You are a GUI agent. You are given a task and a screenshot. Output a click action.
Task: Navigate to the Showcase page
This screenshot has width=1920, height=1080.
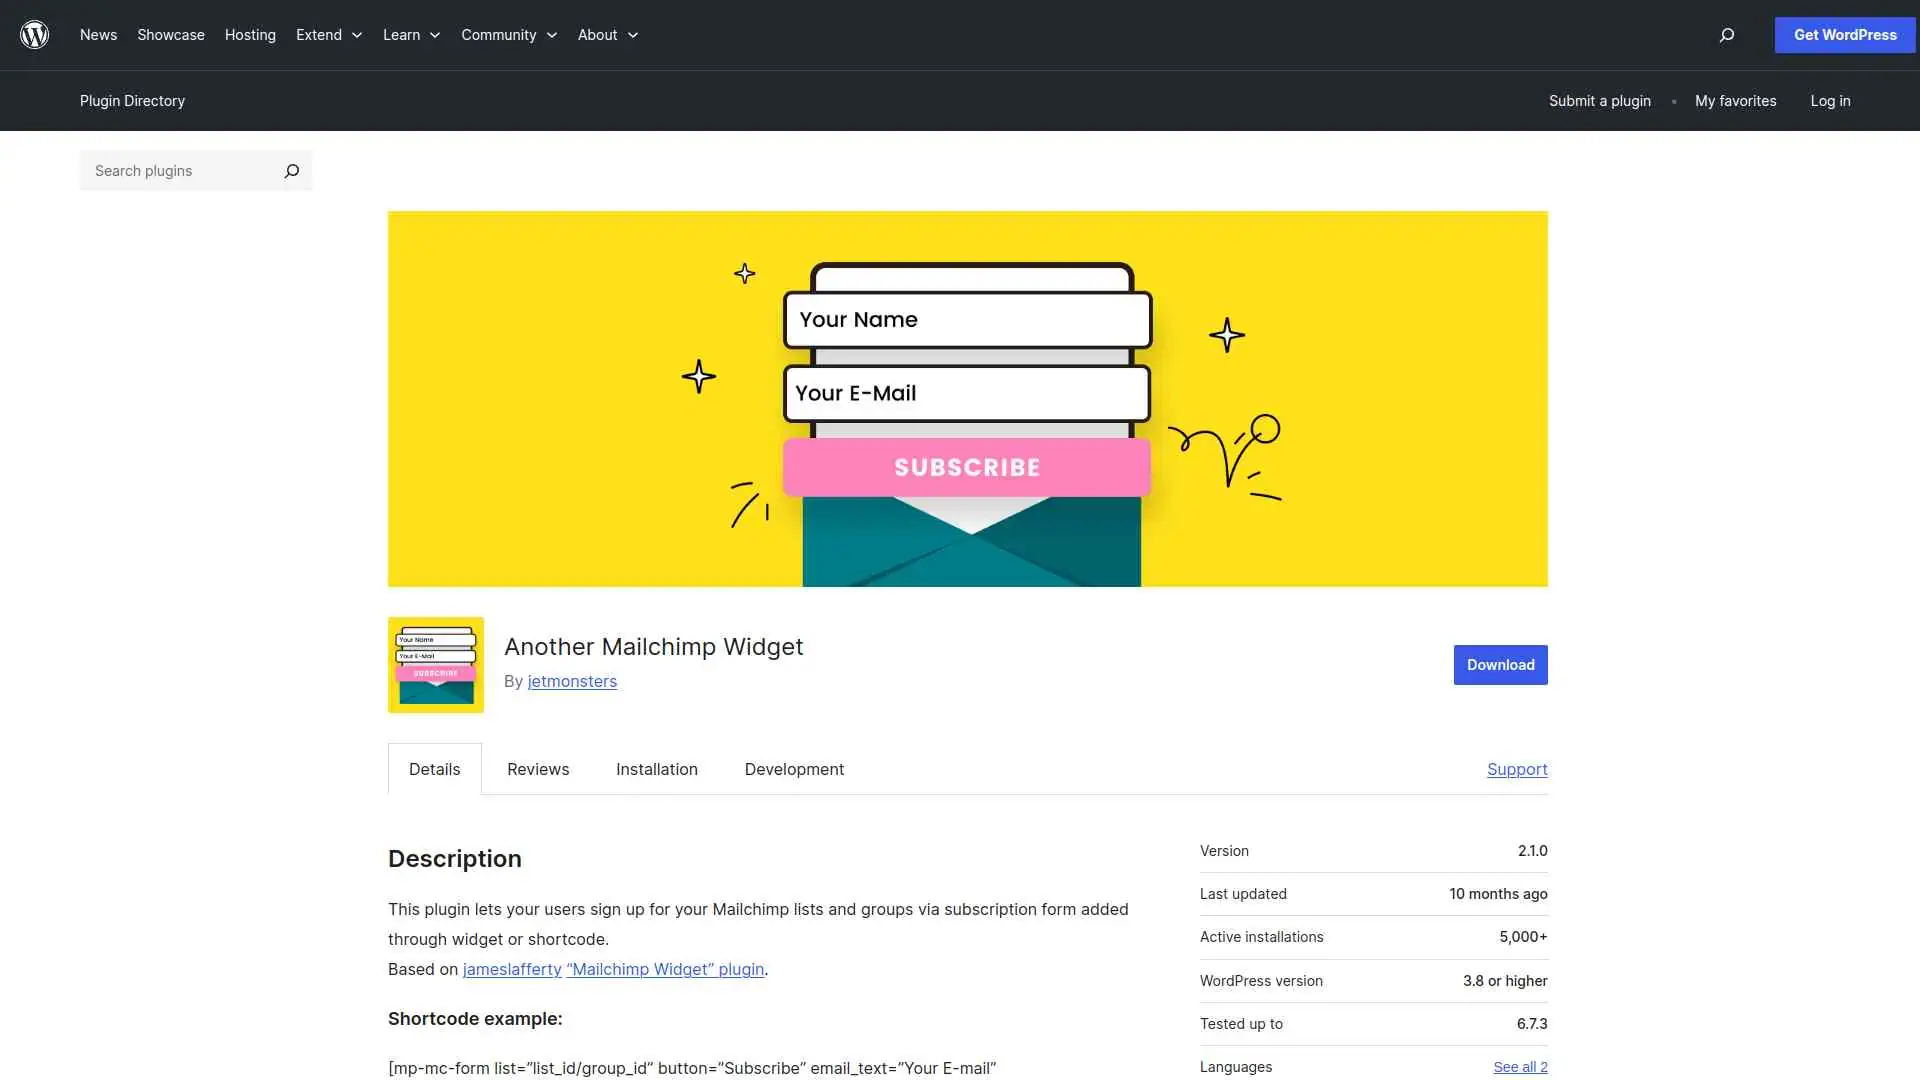coord(170,35)
